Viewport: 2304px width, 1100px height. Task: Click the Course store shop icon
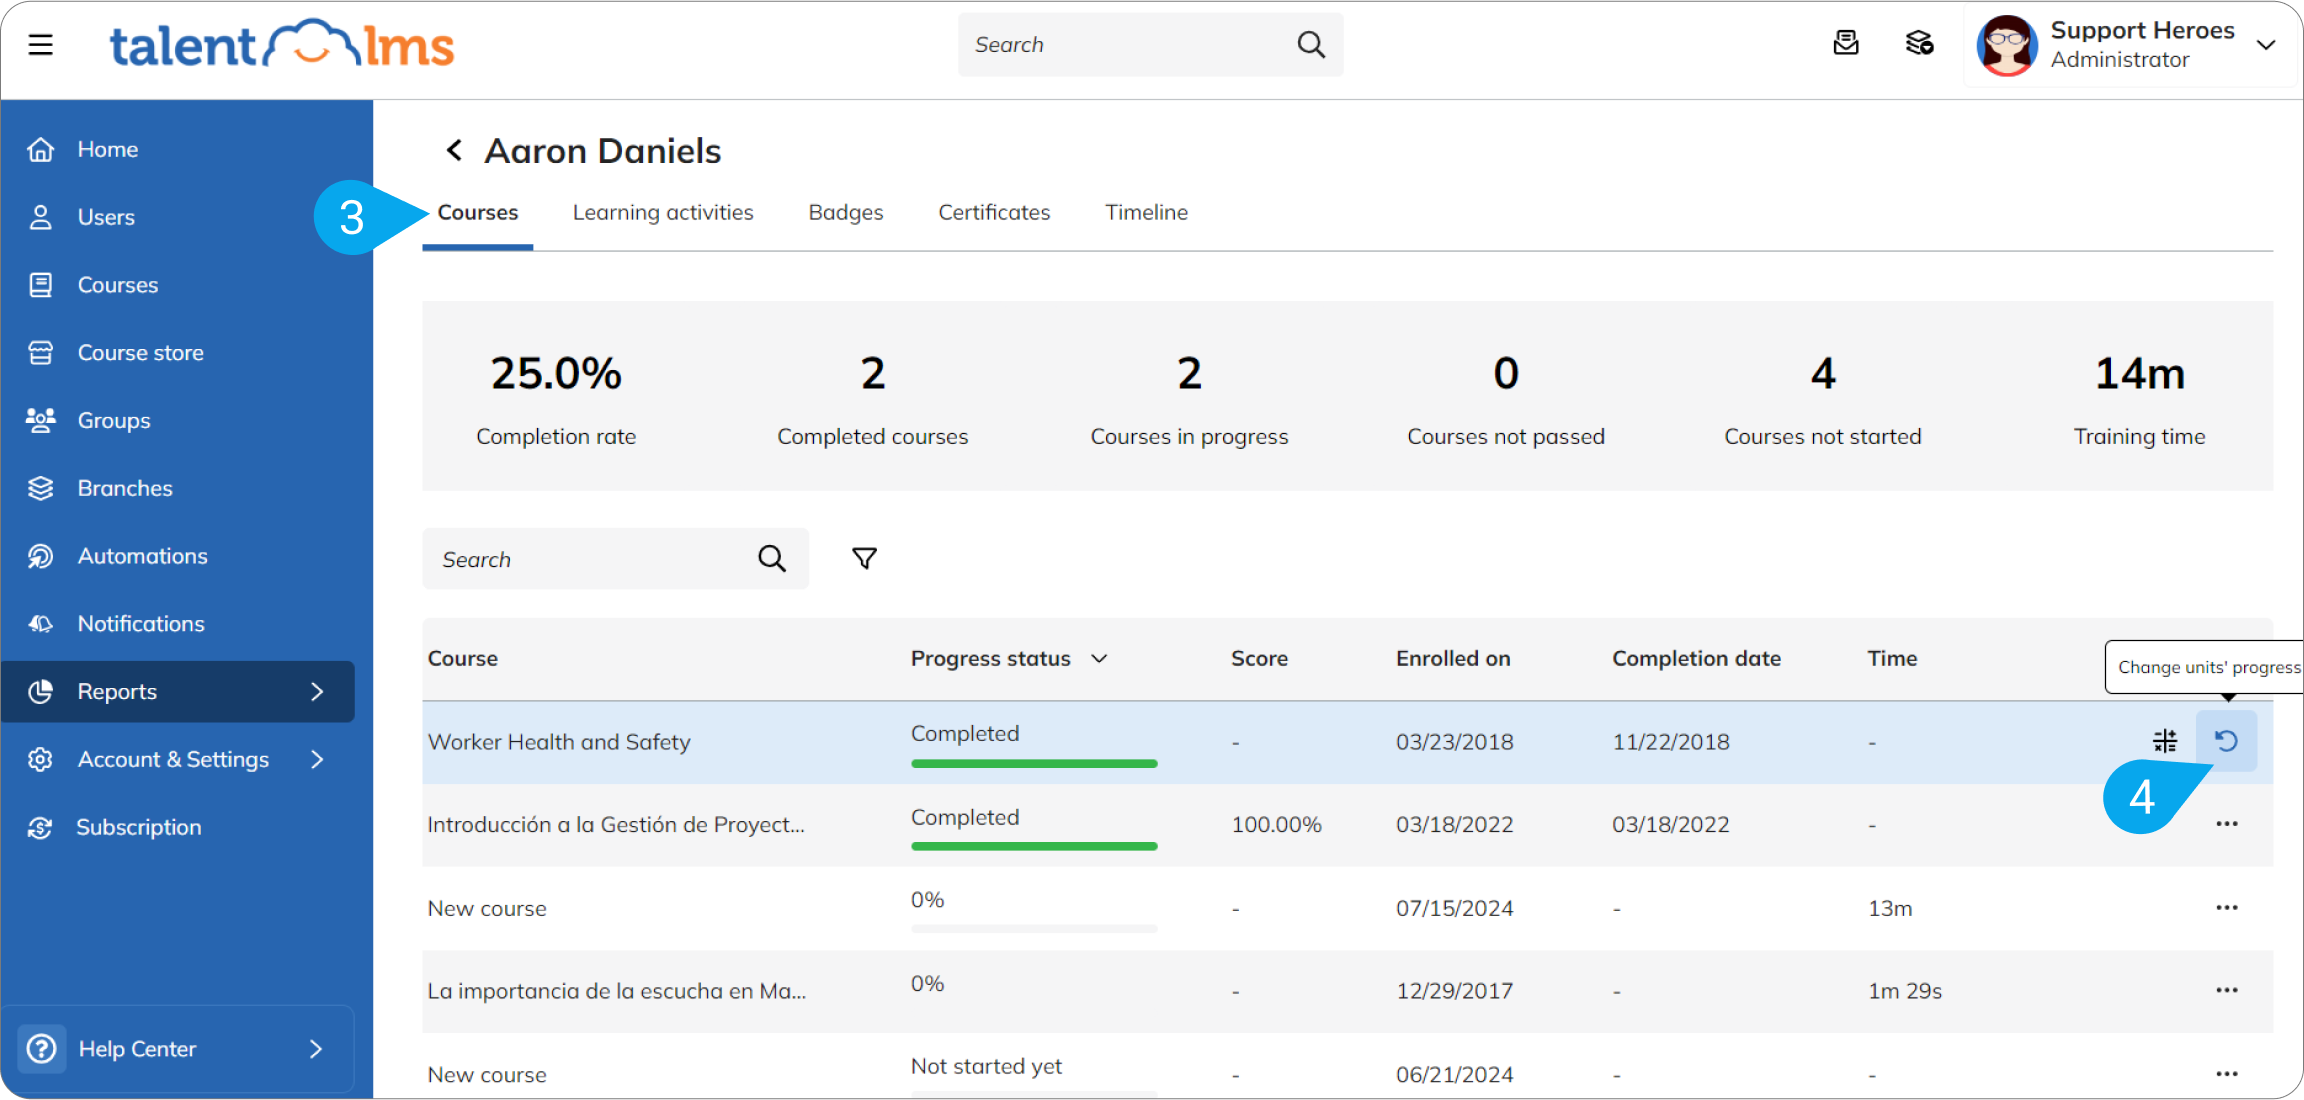40,353
